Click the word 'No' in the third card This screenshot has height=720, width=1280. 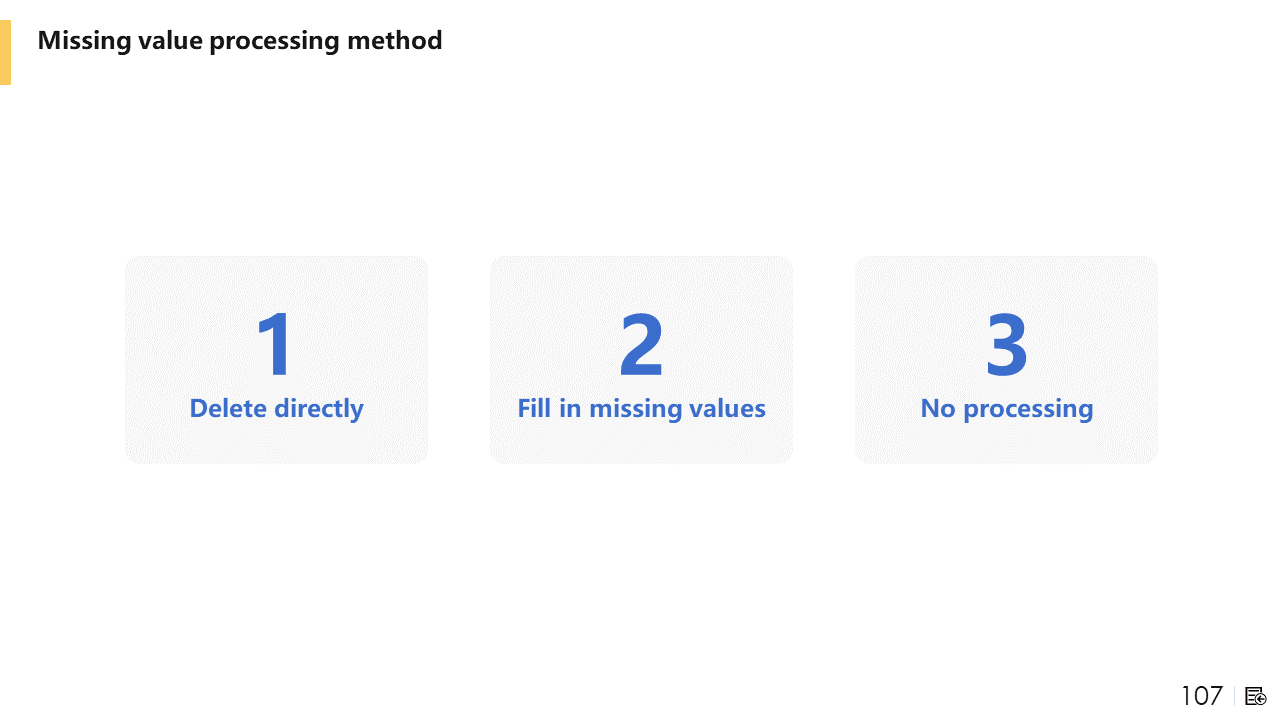tap(938, 409)
